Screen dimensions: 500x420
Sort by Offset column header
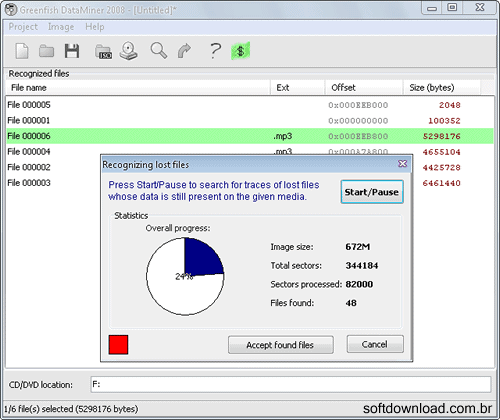coord(364,88)
